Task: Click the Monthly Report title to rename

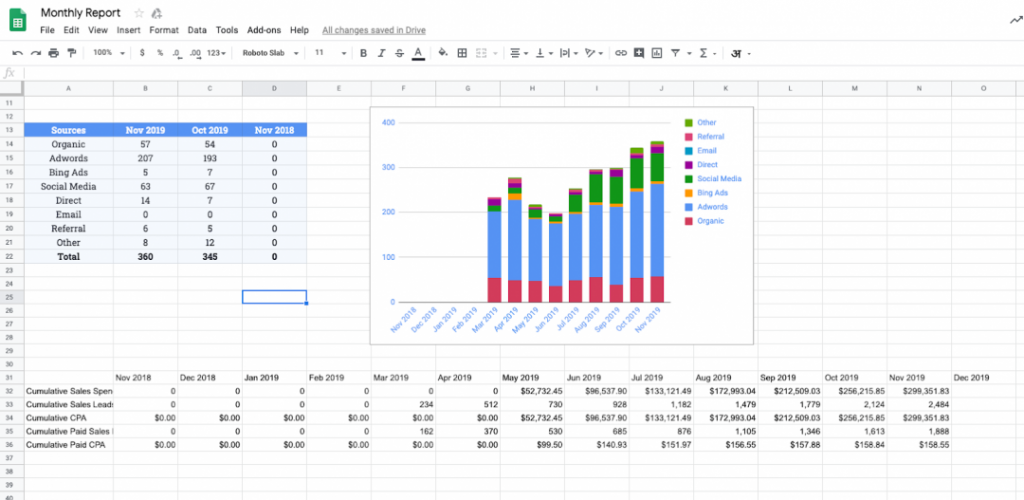Action: pyautogui.click(x=80, y=13)
